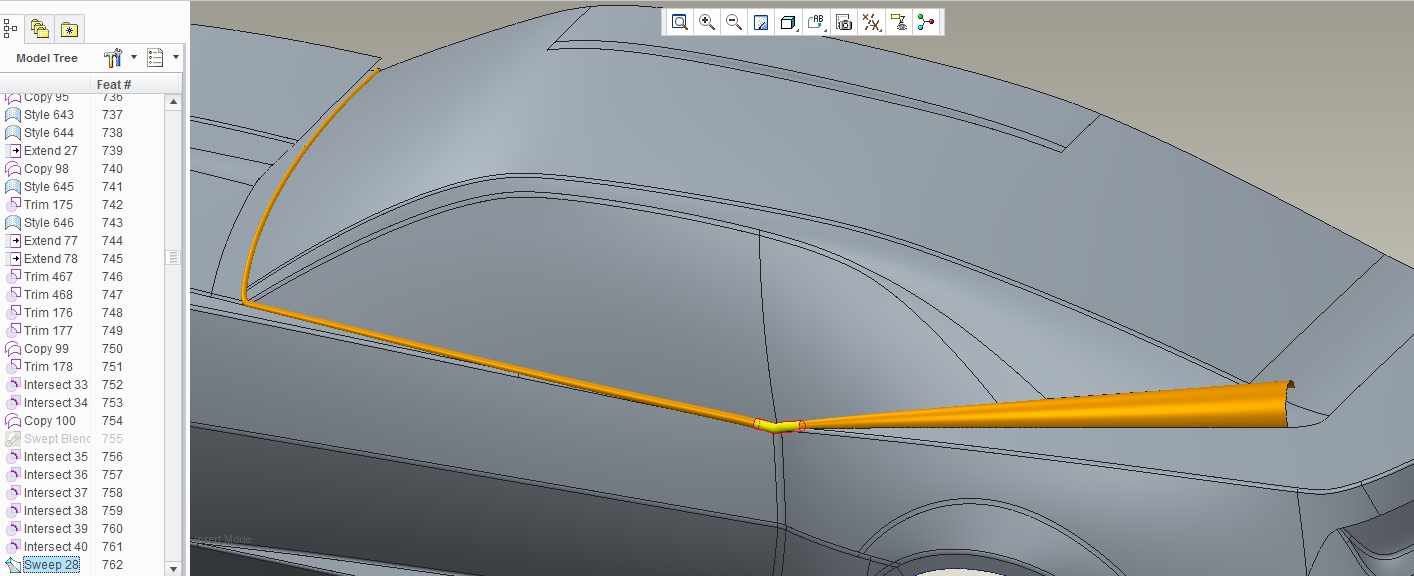Select Extend 77 feature
Image resolution: width=1414 pixels, height=576 pixels.
[51, 241]
